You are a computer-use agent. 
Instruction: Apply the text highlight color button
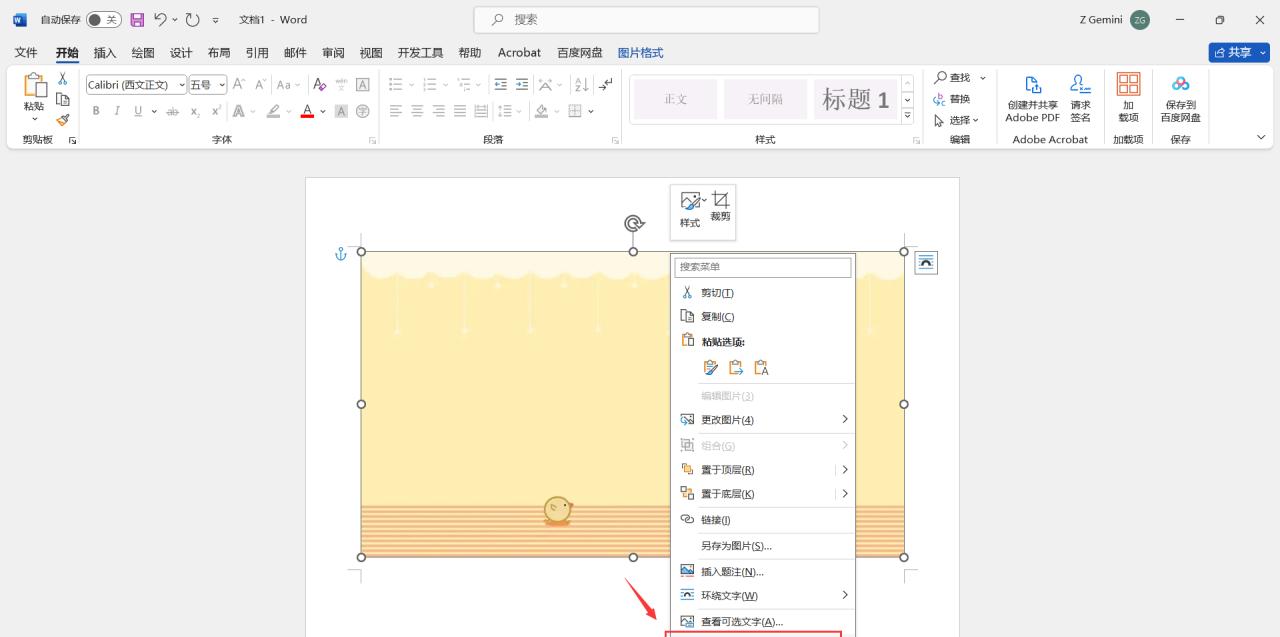pos(273,111)
